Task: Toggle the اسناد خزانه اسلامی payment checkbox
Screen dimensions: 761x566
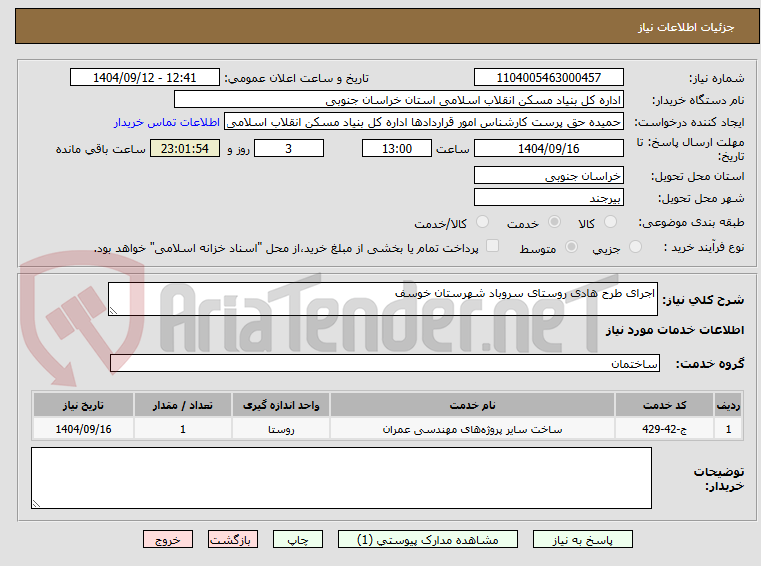Action: 493,246
